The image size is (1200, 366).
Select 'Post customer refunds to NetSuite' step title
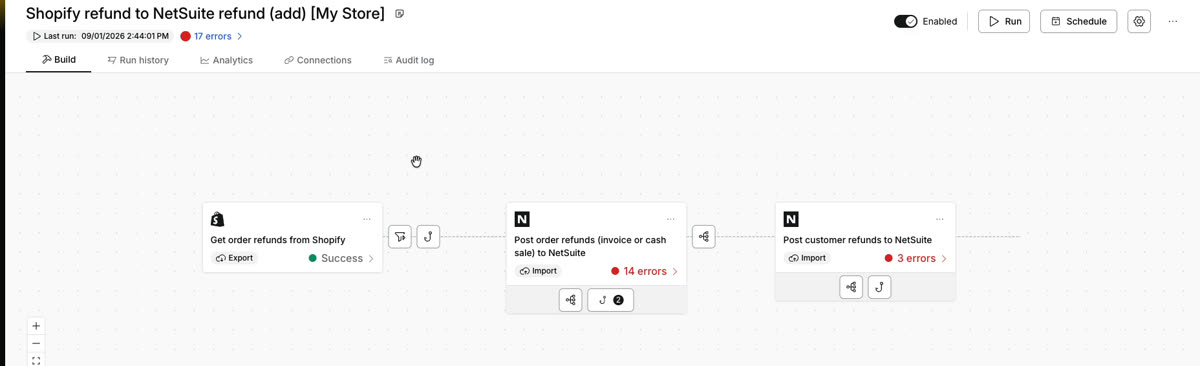858,240
